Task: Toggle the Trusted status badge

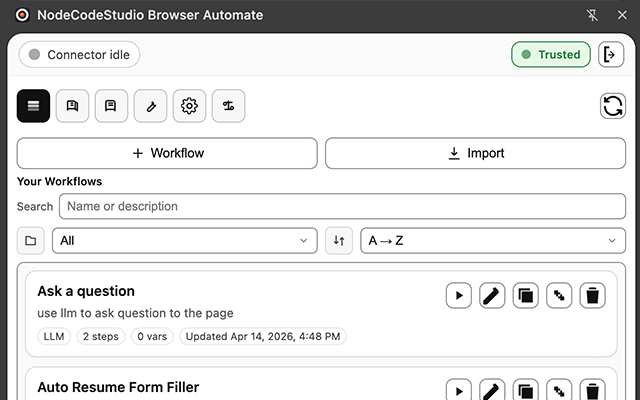Action: click(551, 55)
